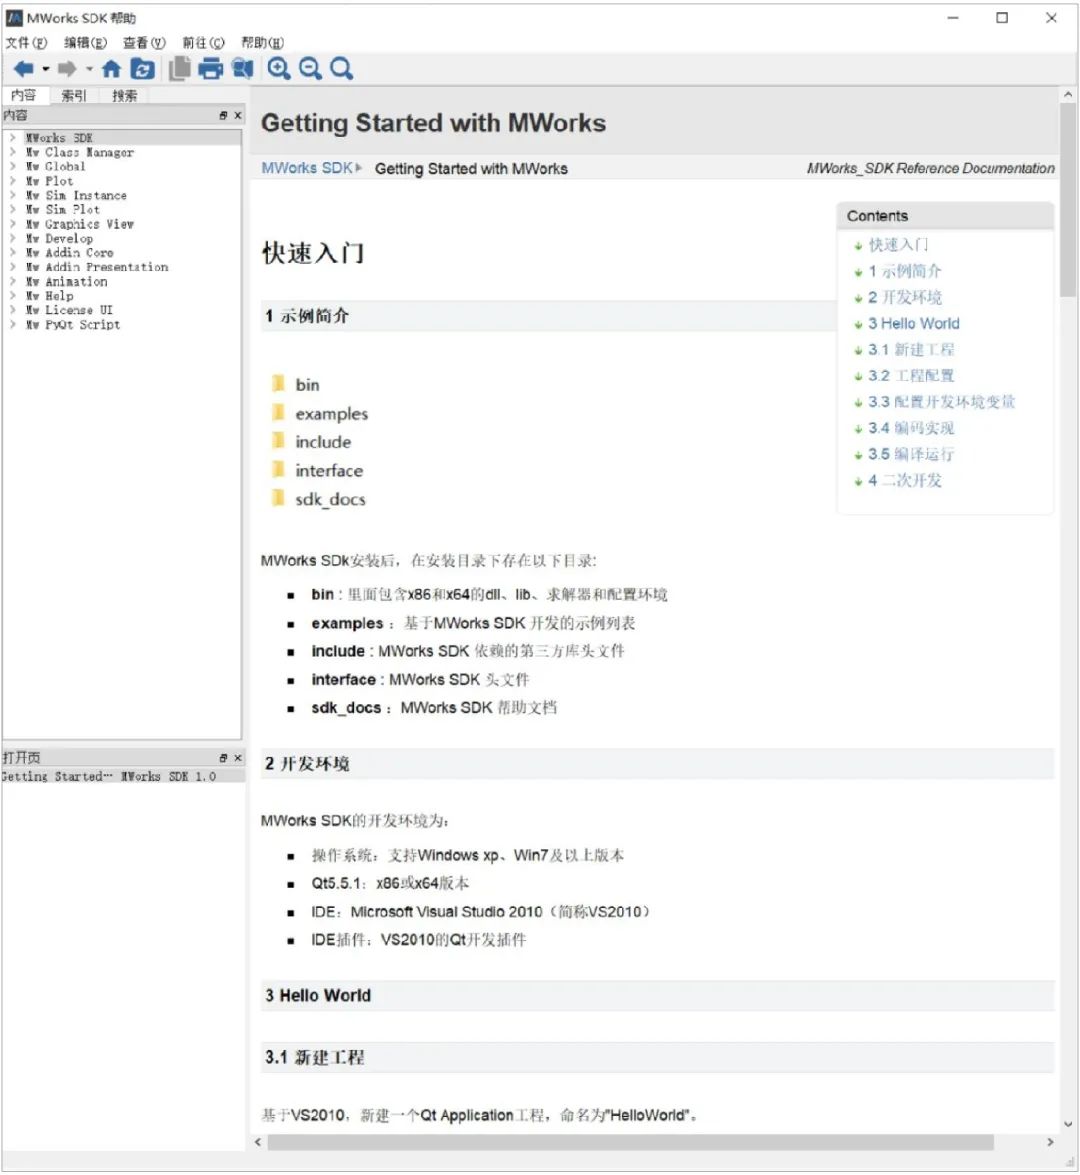Screen dimensions: 1080x1175
Task: Open the Forward history dropdown arrow
Action: point(89,69)
